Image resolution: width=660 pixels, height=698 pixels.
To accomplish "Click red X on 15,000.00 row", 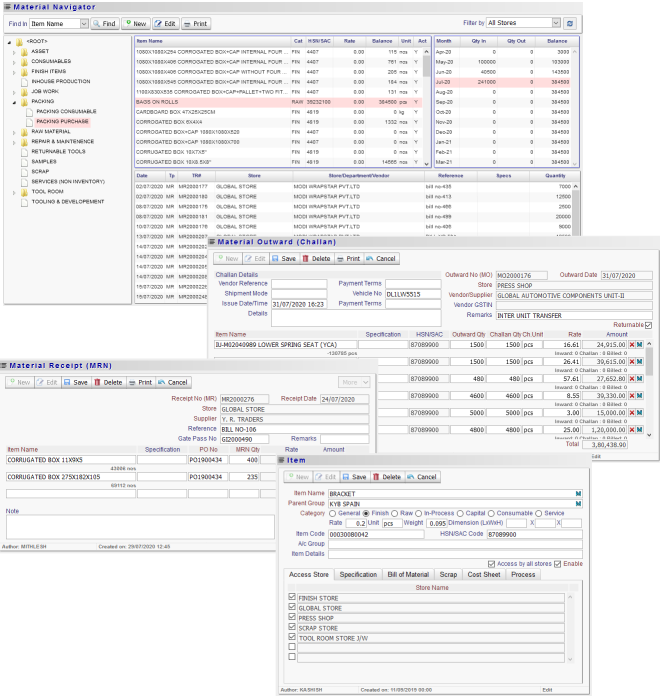I will pyautogui.click(x=632, y=413).
